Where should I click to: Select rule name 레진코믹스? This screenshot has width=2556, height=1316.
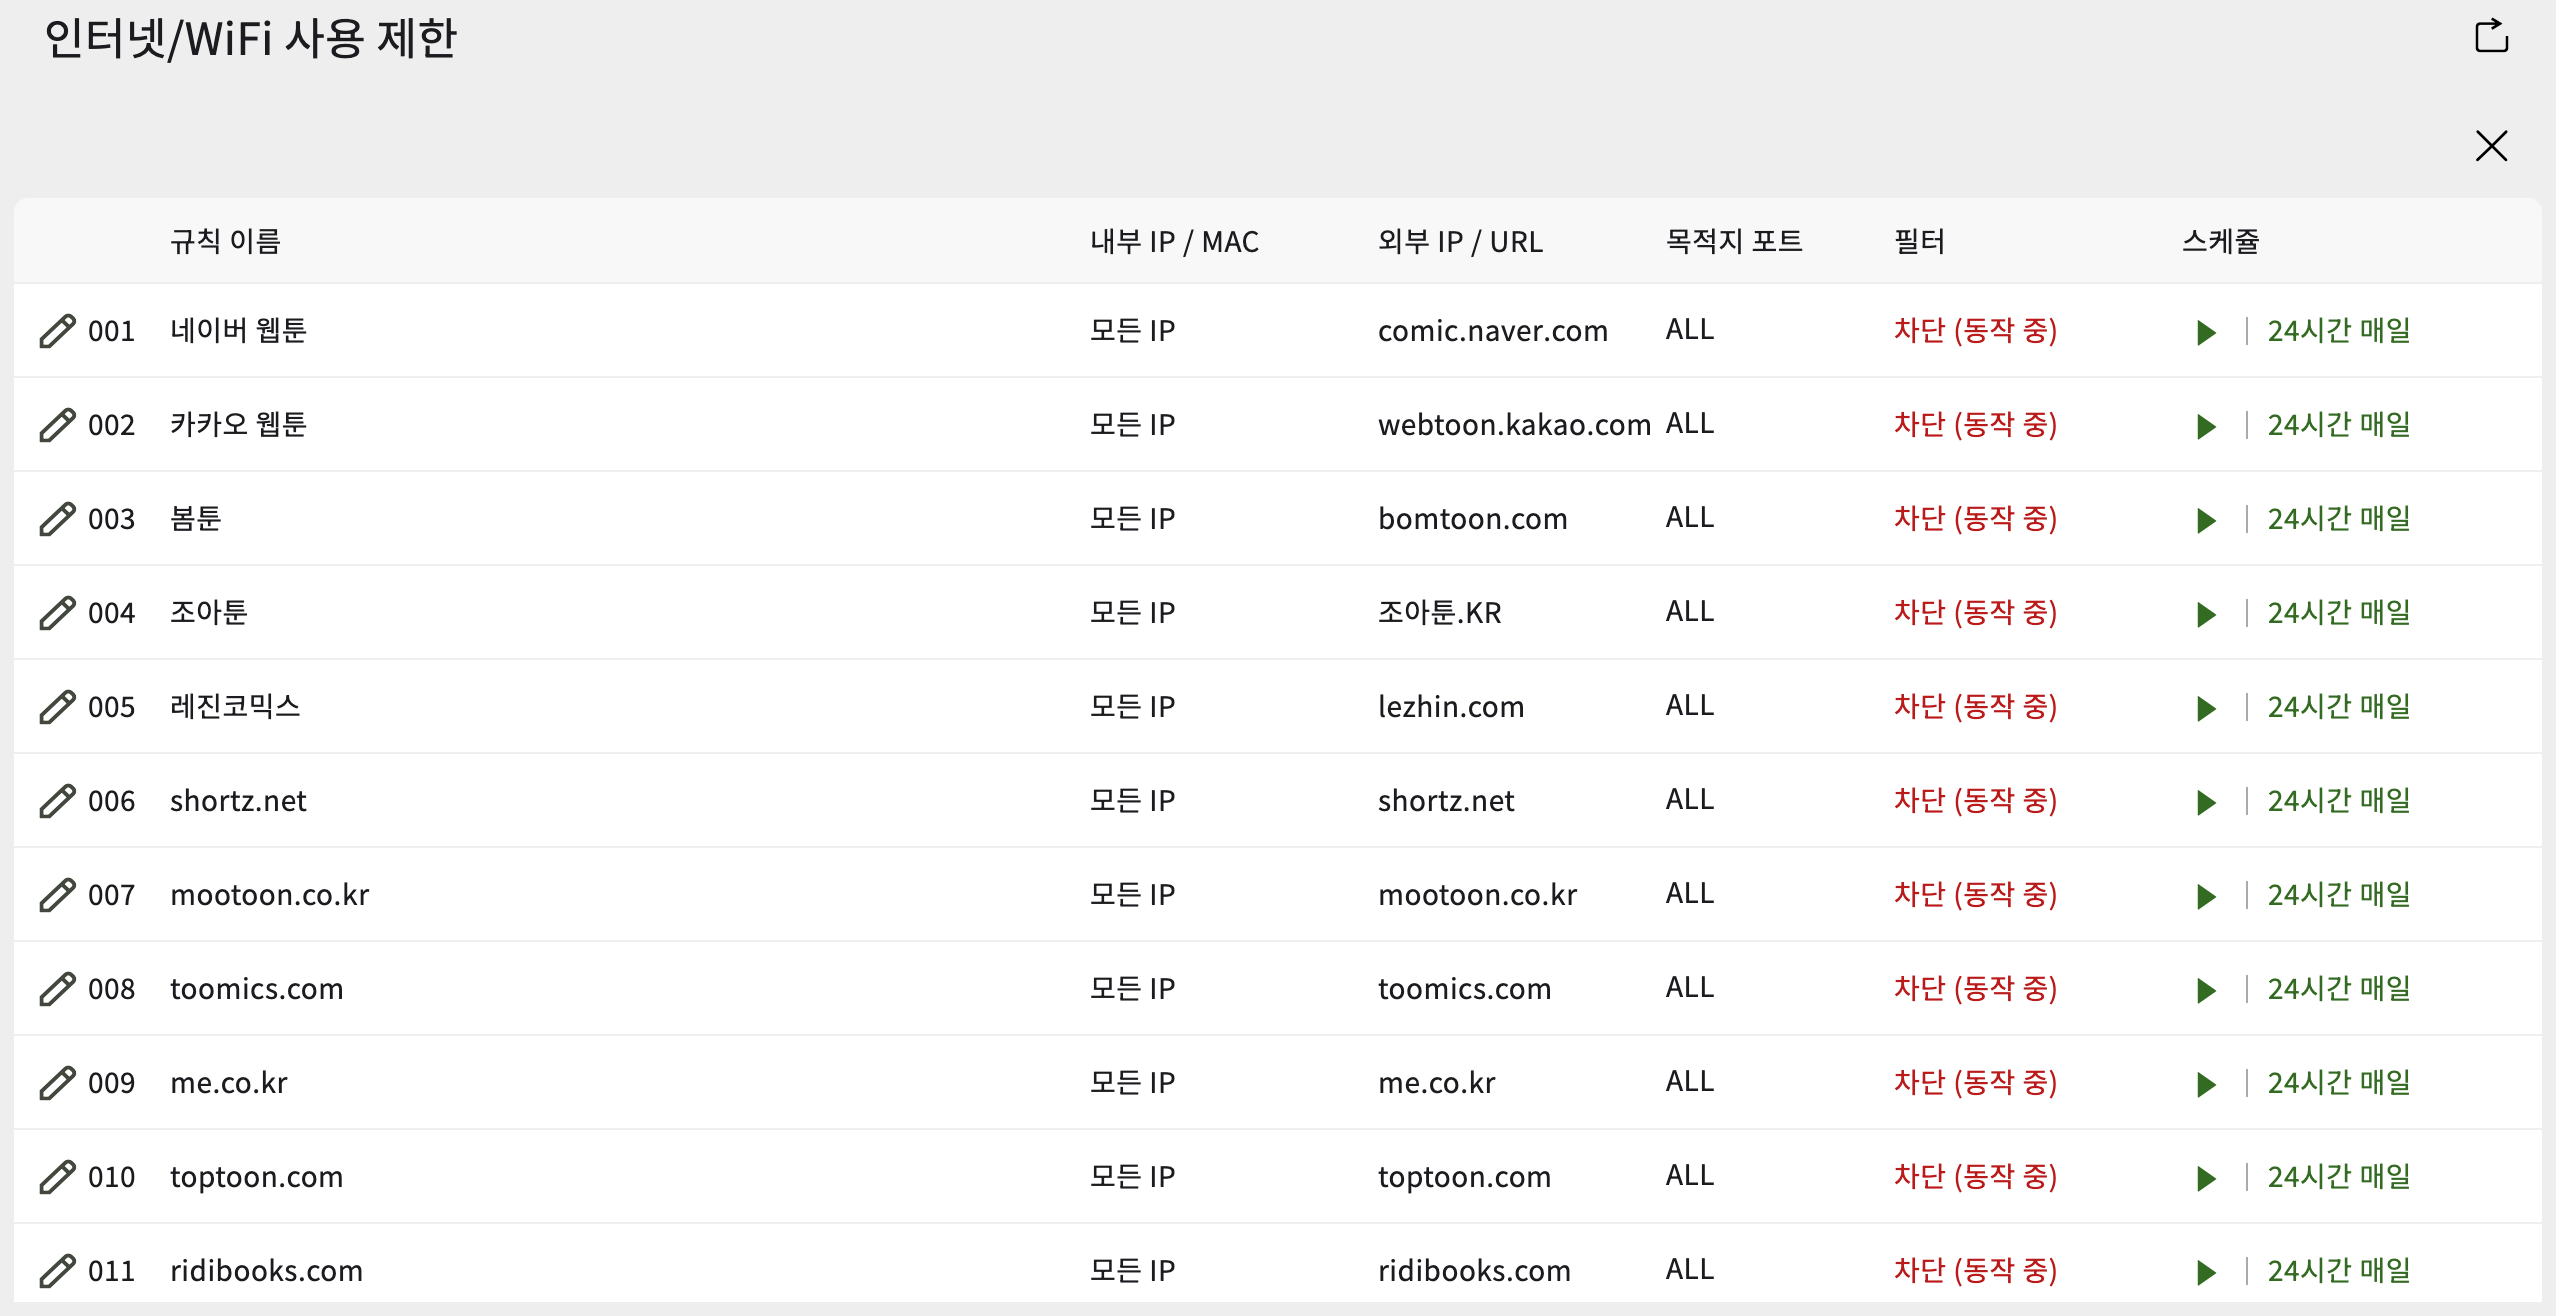click(x=235, y=706)
